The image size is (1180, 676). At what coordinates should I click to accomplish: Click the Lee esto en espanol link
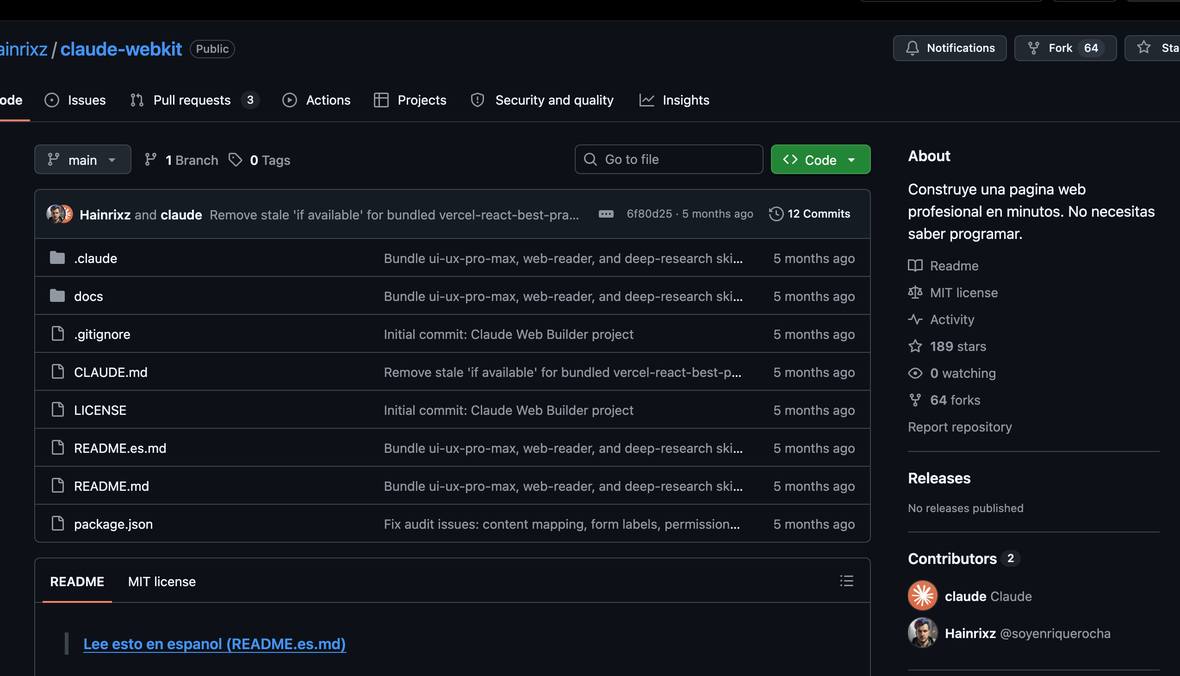coord(214,644)
